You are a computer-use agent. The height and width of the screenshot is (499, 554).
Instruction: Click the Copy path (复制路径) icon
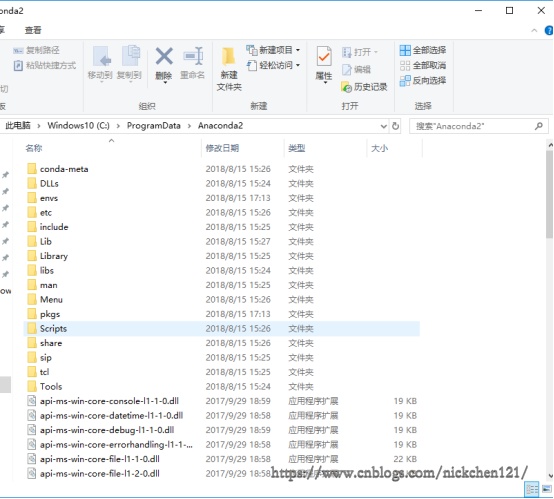click(x=18, y=51)
